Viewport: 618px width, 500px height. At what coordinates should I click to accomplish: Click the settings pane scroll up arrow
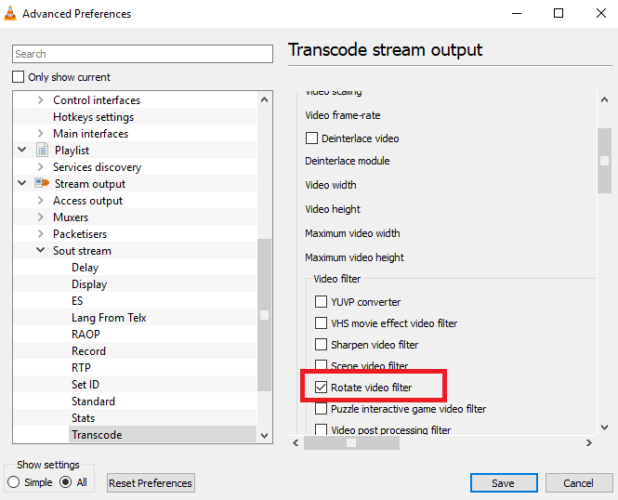[x=604, y=100]
